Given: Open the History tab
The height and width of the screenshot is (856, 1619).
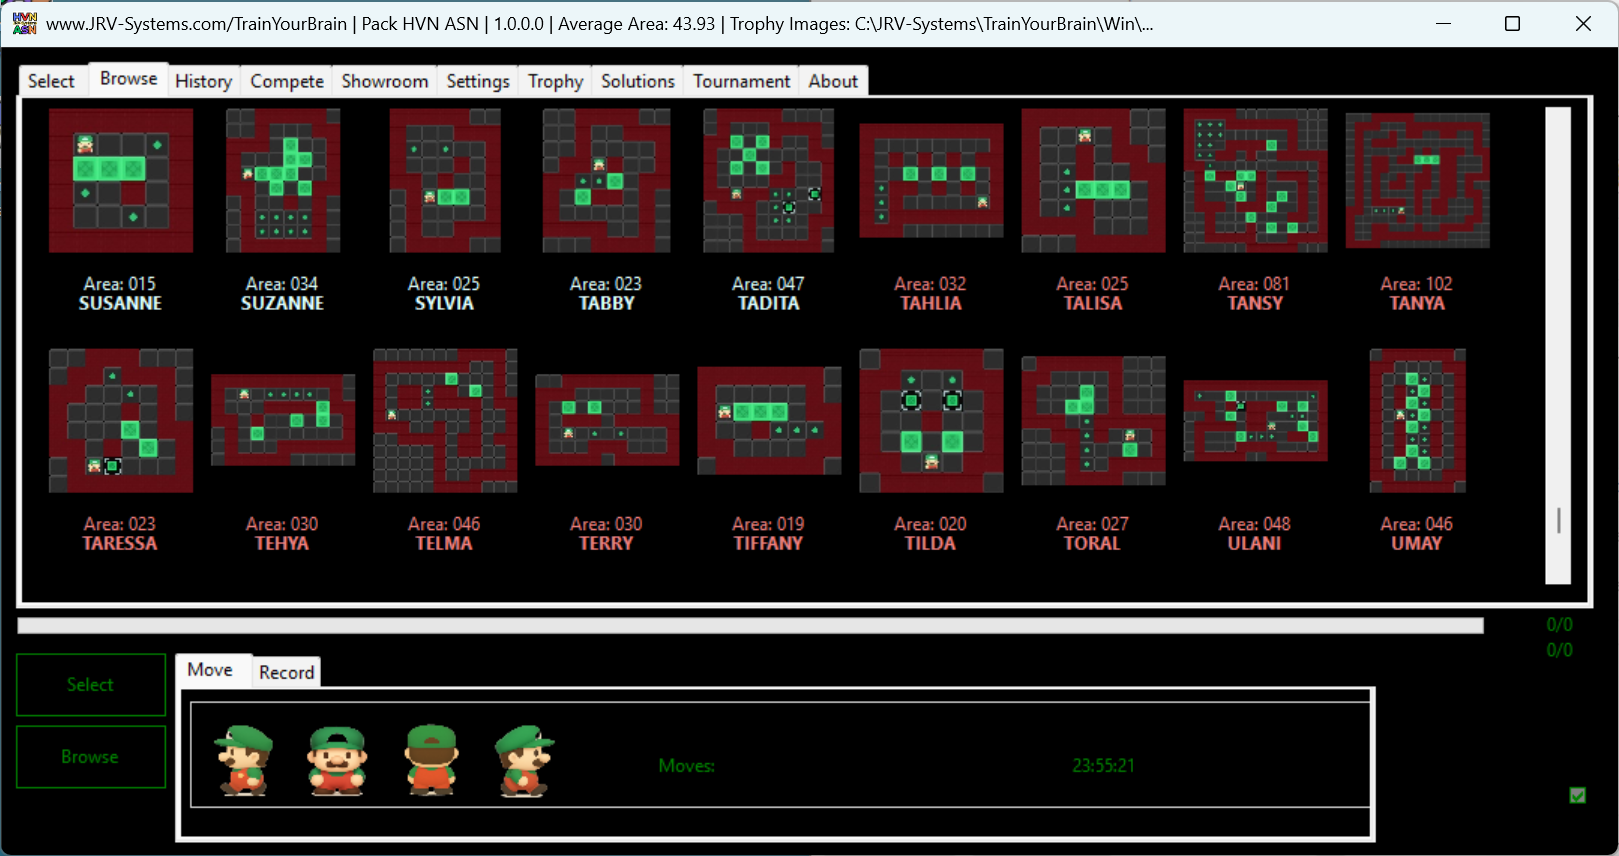Looking at the screenshot, I should tap(204, 81).
